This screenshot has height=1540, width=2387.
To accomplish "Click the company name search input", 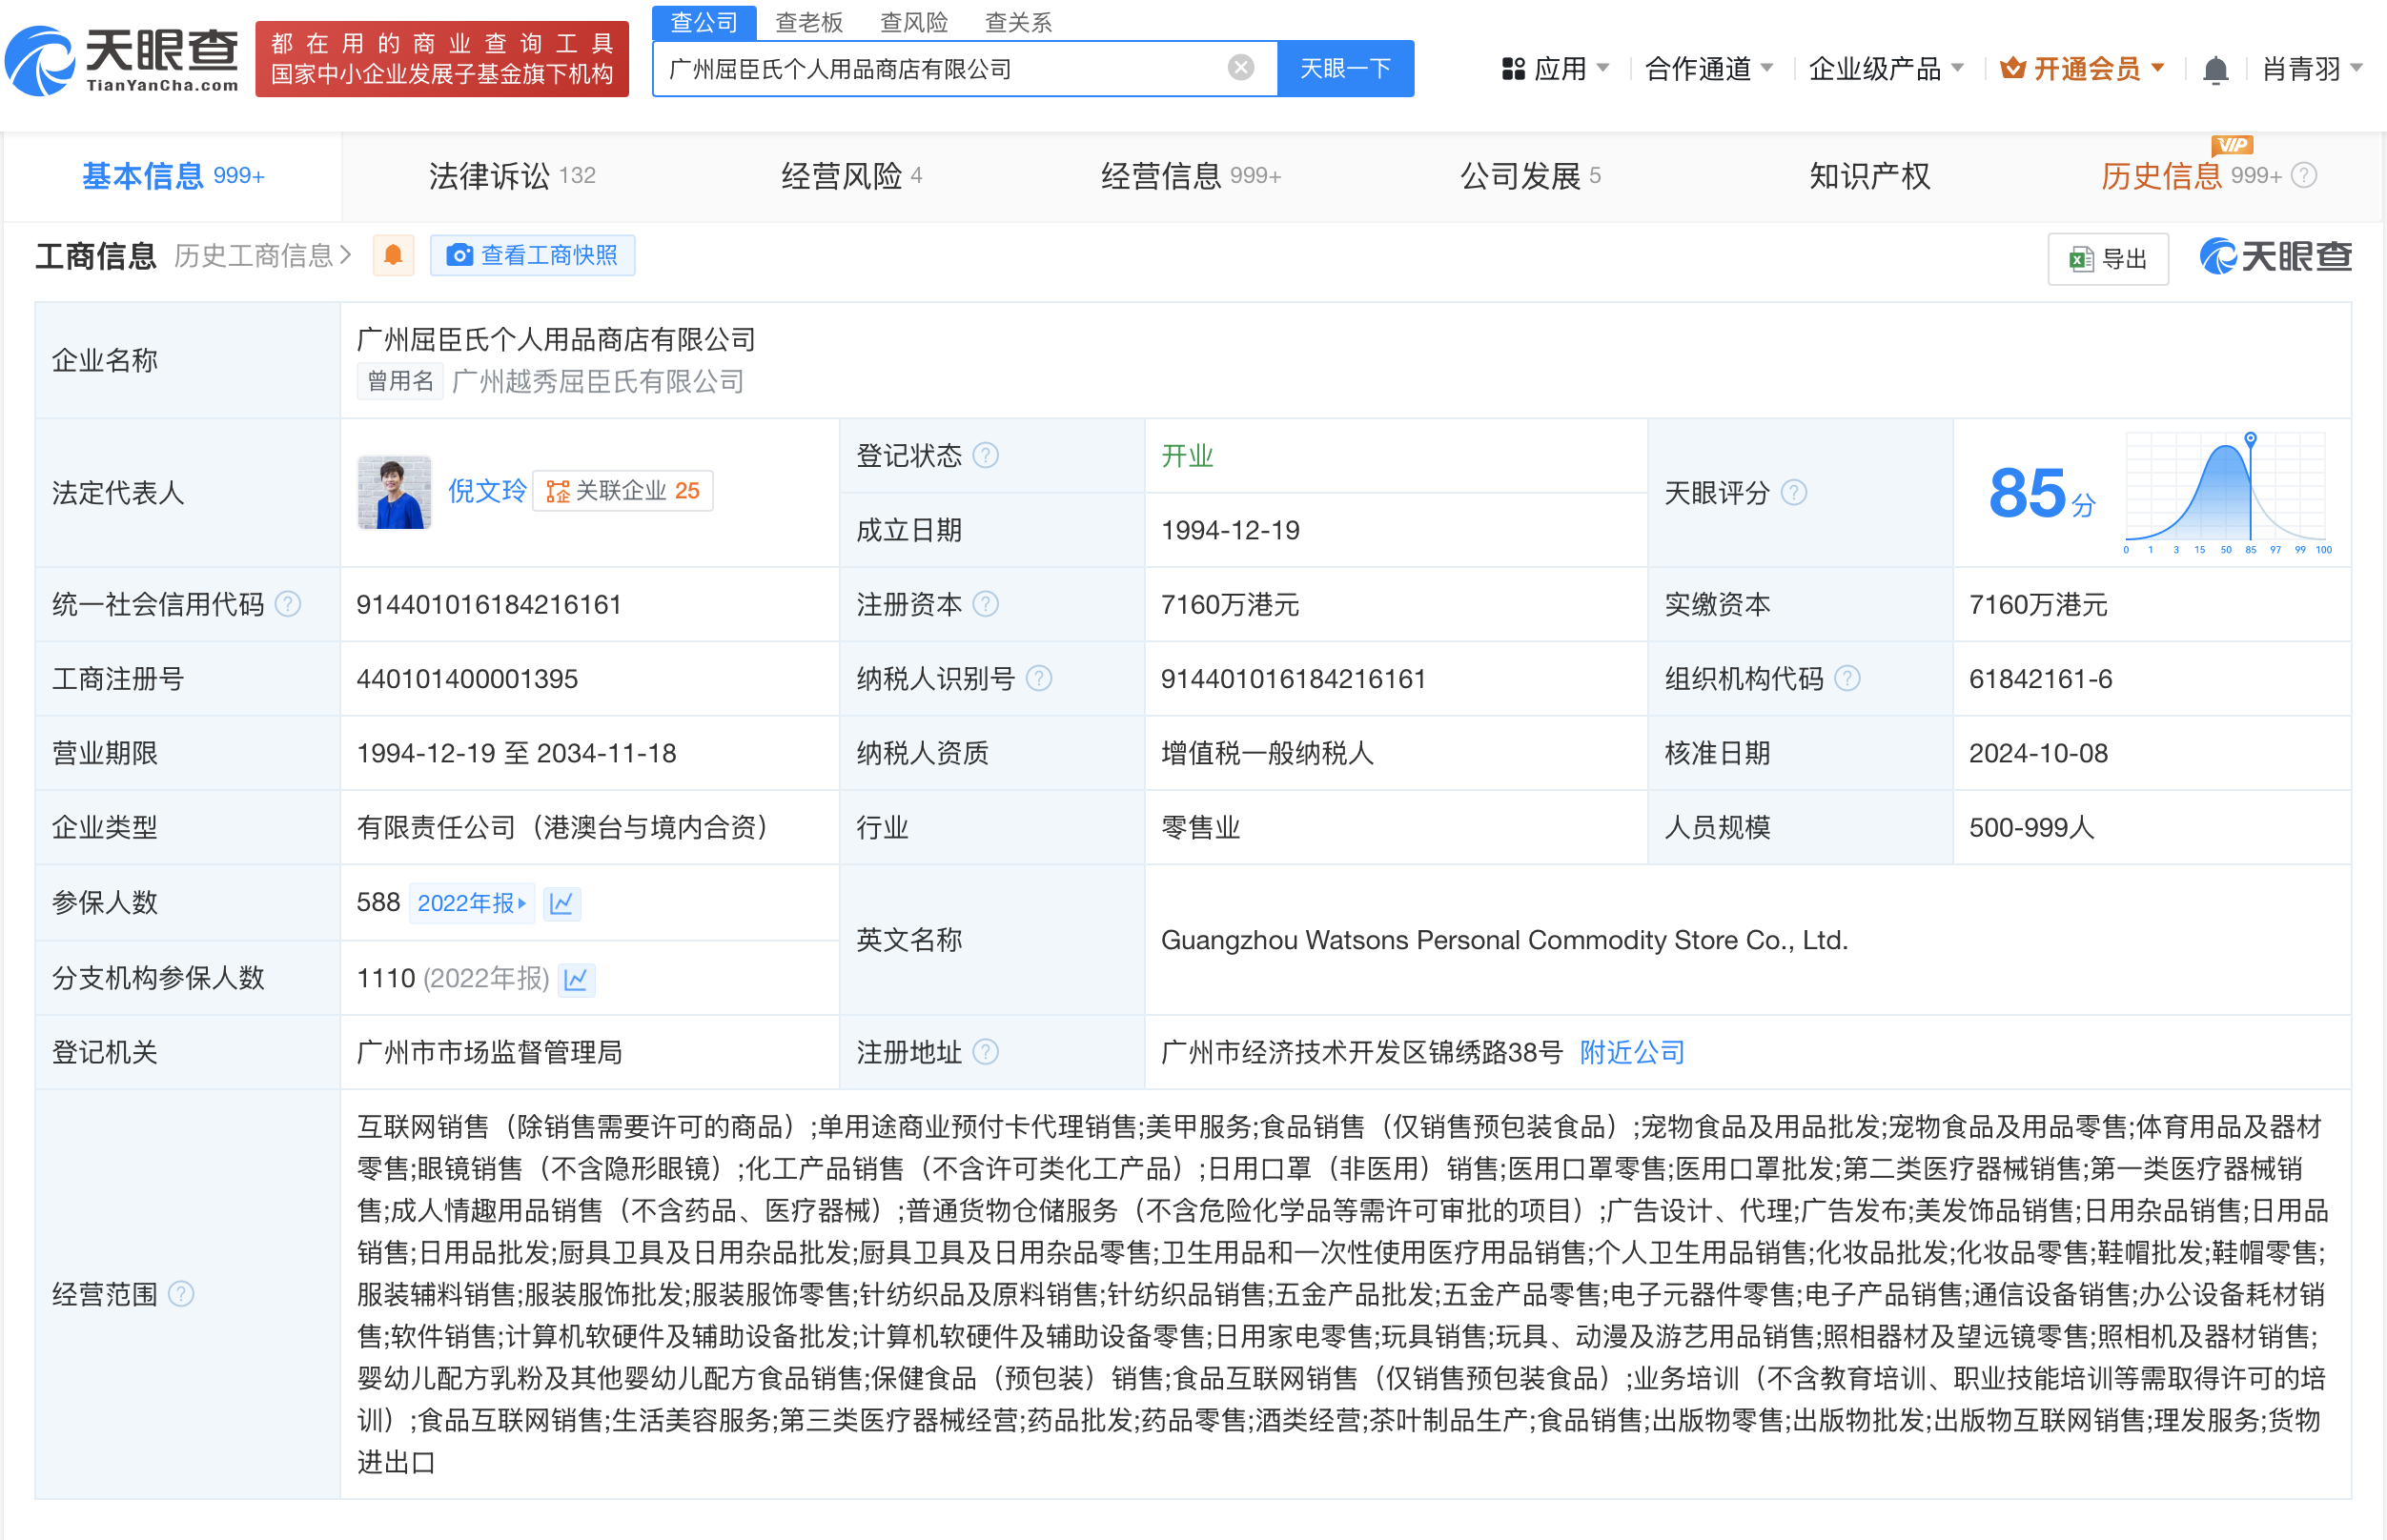I will (940, 69).
